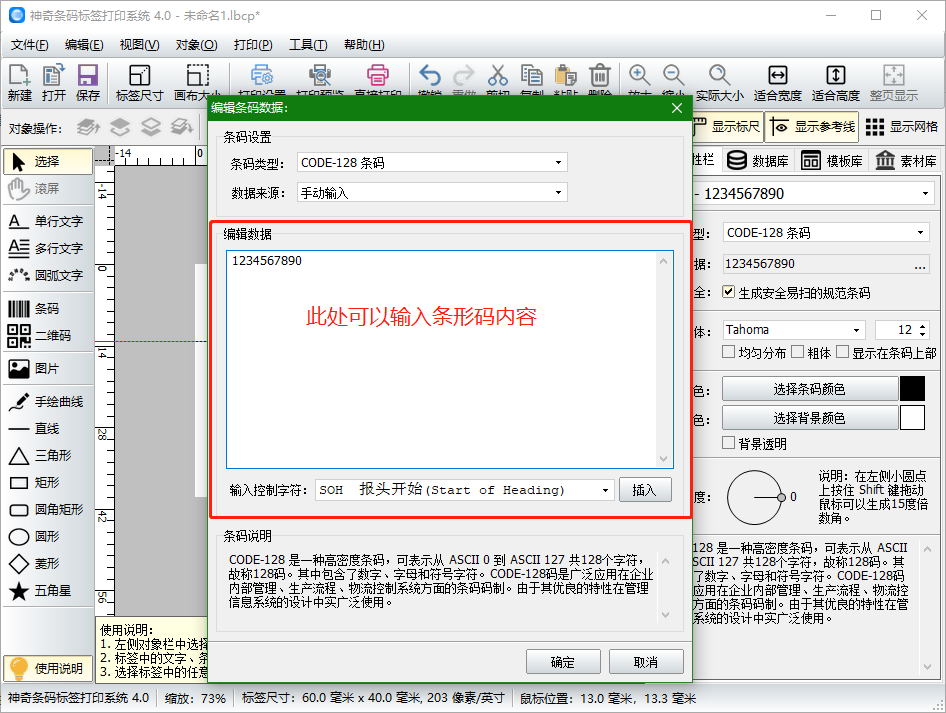Viewport: 946px width, 713px height.
Task: Toggle 显示标尺 ruler display
Action: (726, 127)
